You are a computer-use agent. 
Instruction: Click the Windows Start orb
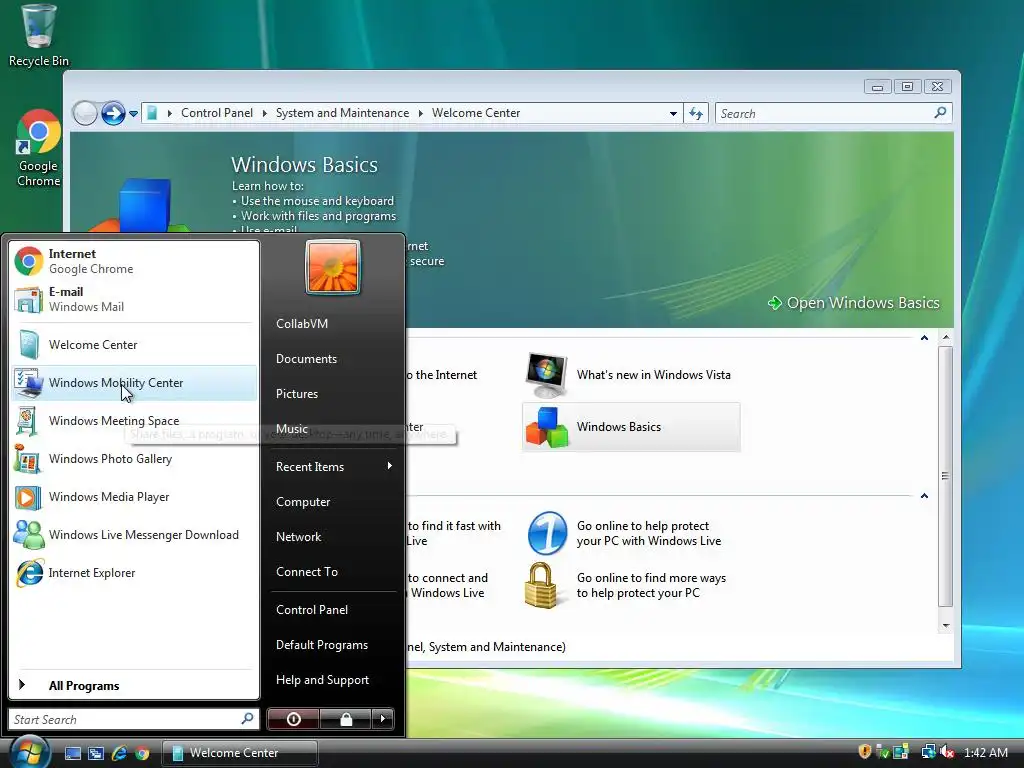[x=29, y=751]
